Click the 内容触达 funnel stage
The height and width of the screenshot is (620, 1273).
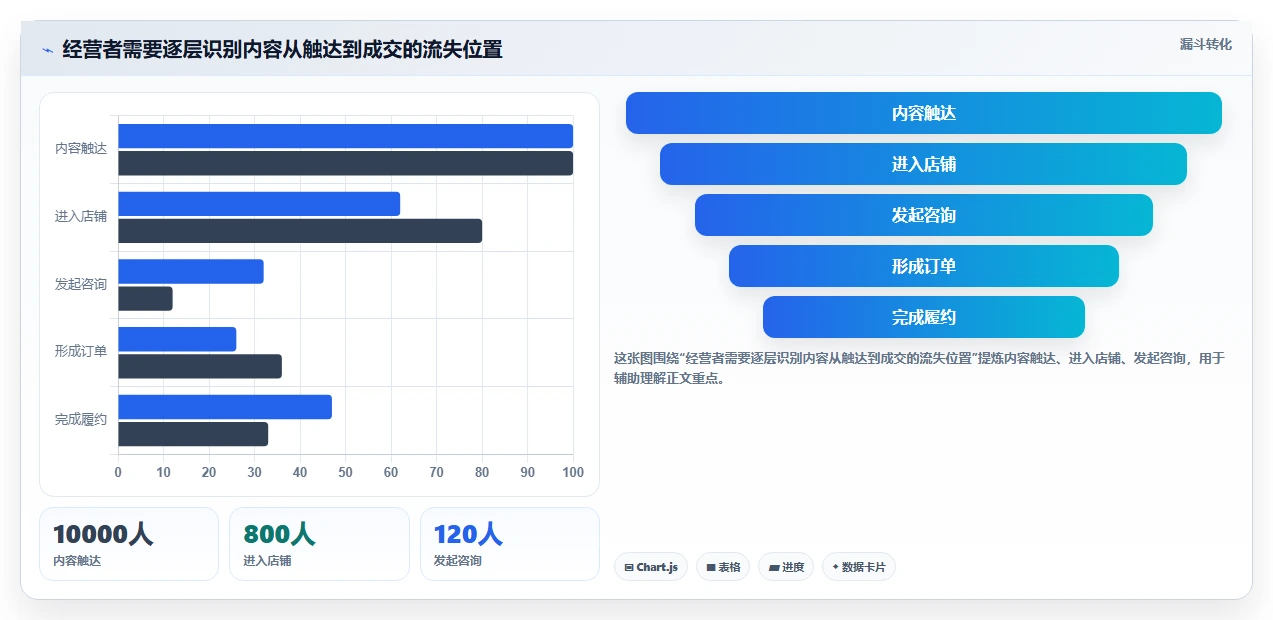(924, 113)
